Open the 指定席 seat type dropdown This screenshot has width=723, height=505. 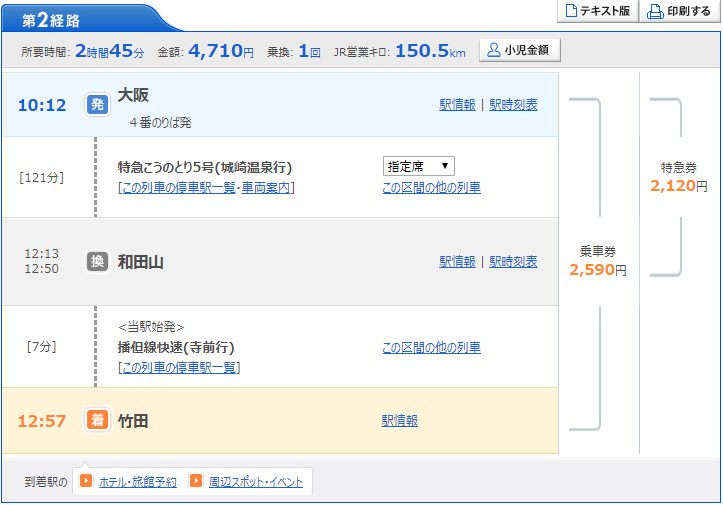click(x=418, y=166)
